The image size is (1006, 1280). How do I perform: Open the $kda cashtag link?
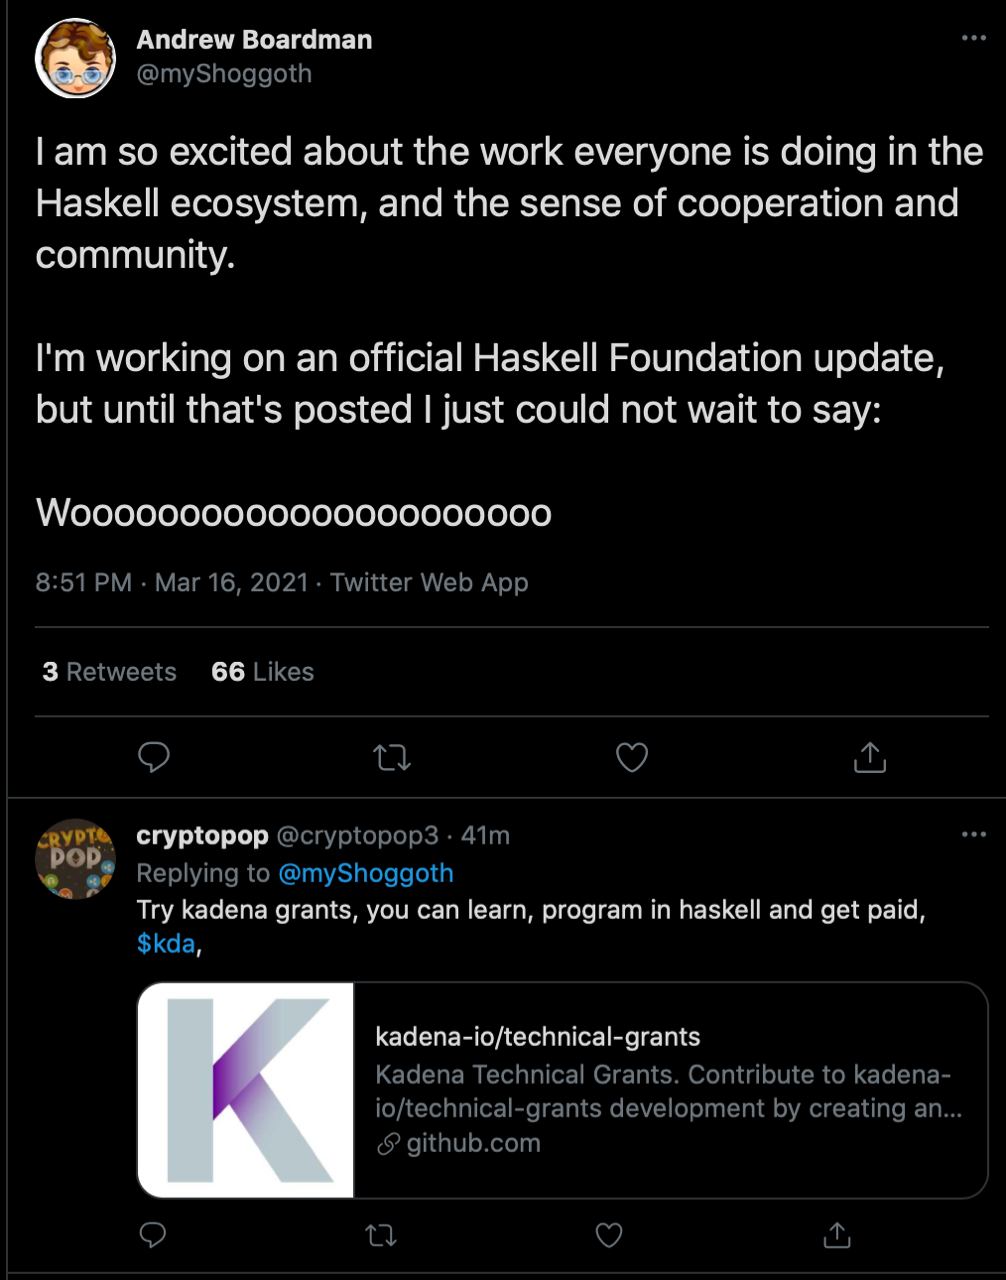coord(166,943)
